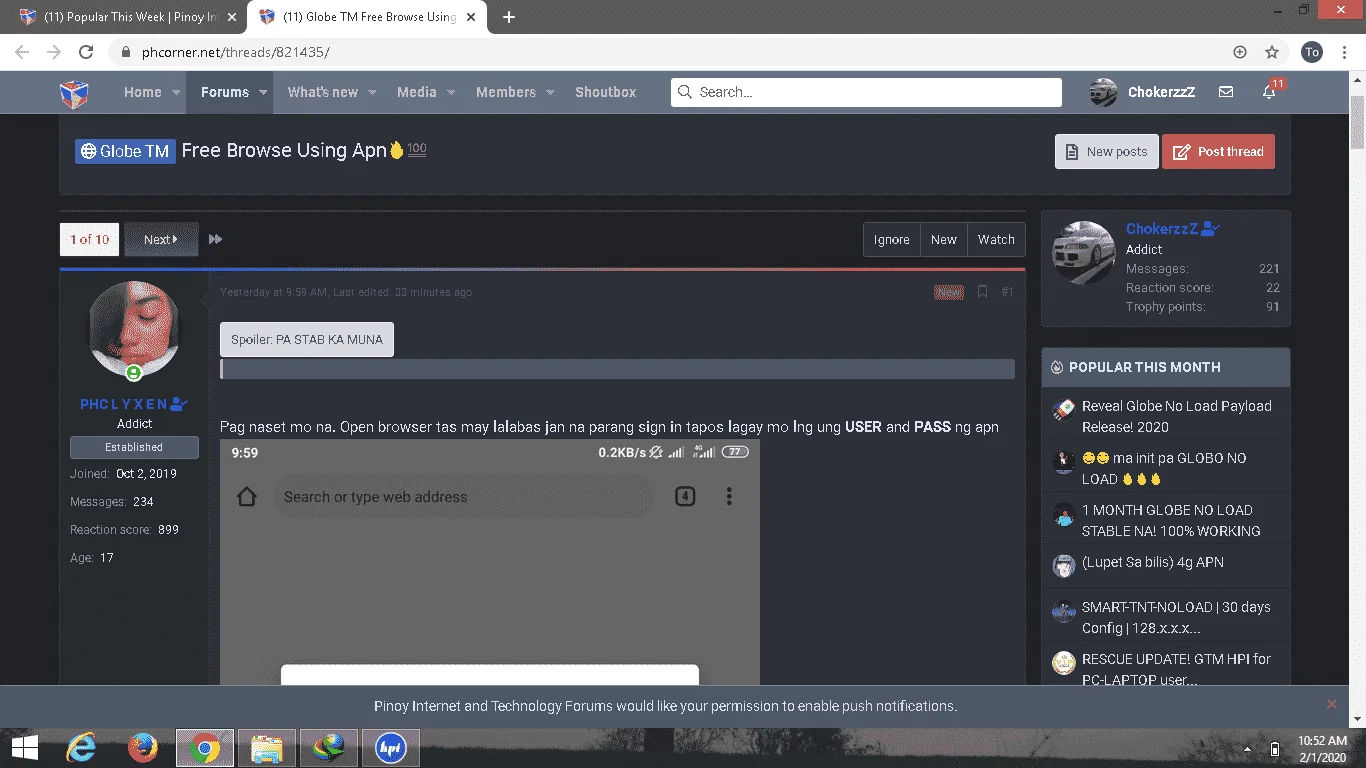
Task: Switch to the Popular This Week tab
Action: point(132,18)
